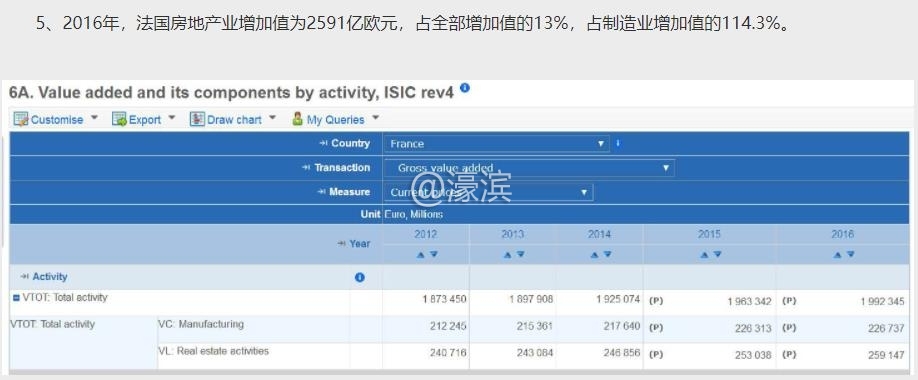
Task: Click the 2013 year column header
Action: [x=513, y=234]
